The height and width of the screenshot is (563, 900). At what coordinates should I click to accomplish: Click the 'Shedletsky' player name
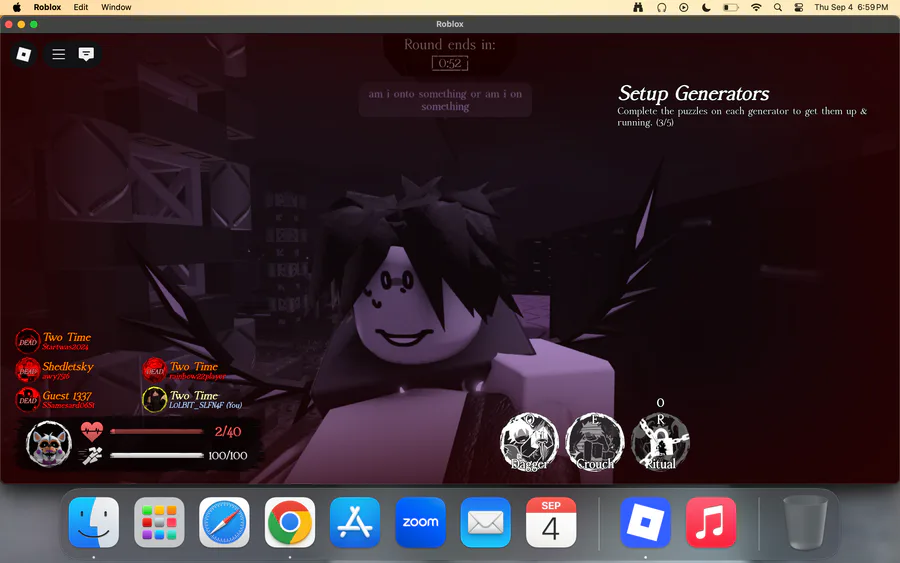68,366
